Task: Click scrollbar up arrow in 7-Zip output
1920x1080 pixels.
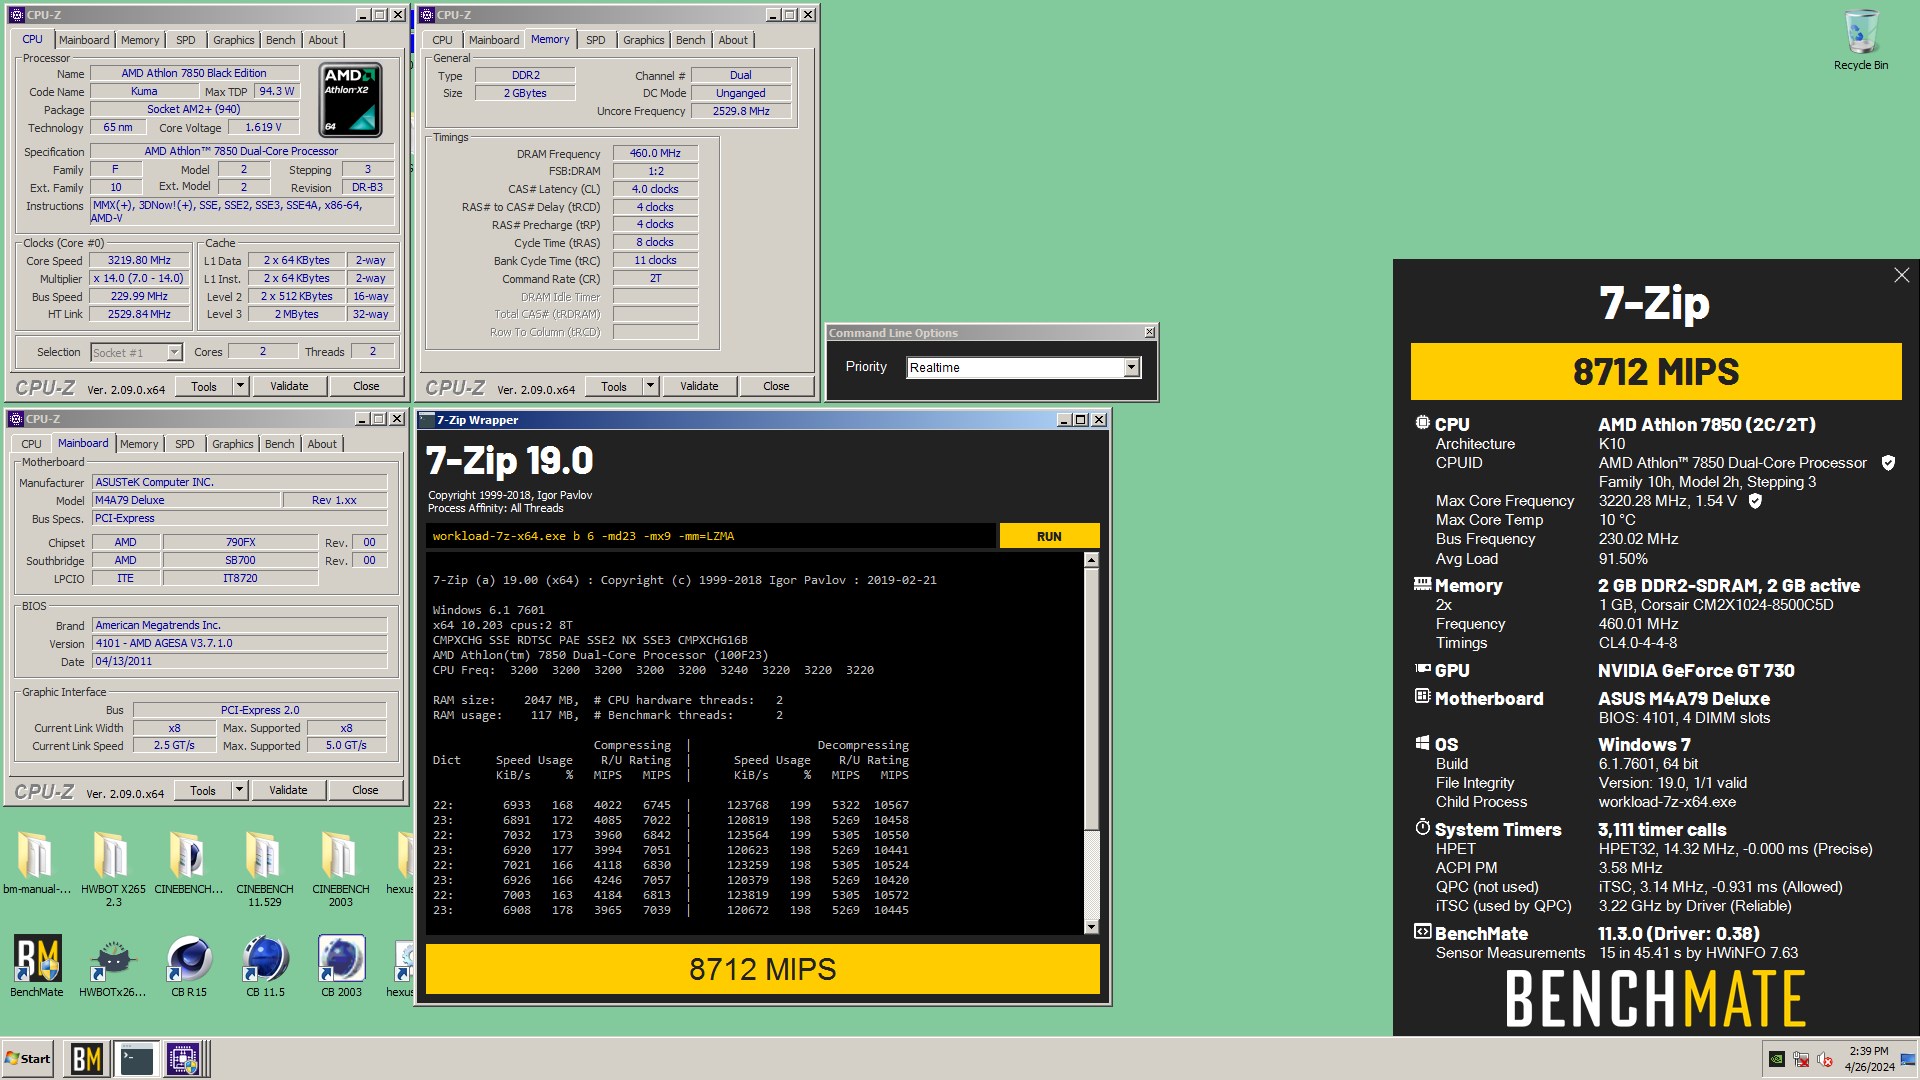Action: click(x=1091, y=560)
